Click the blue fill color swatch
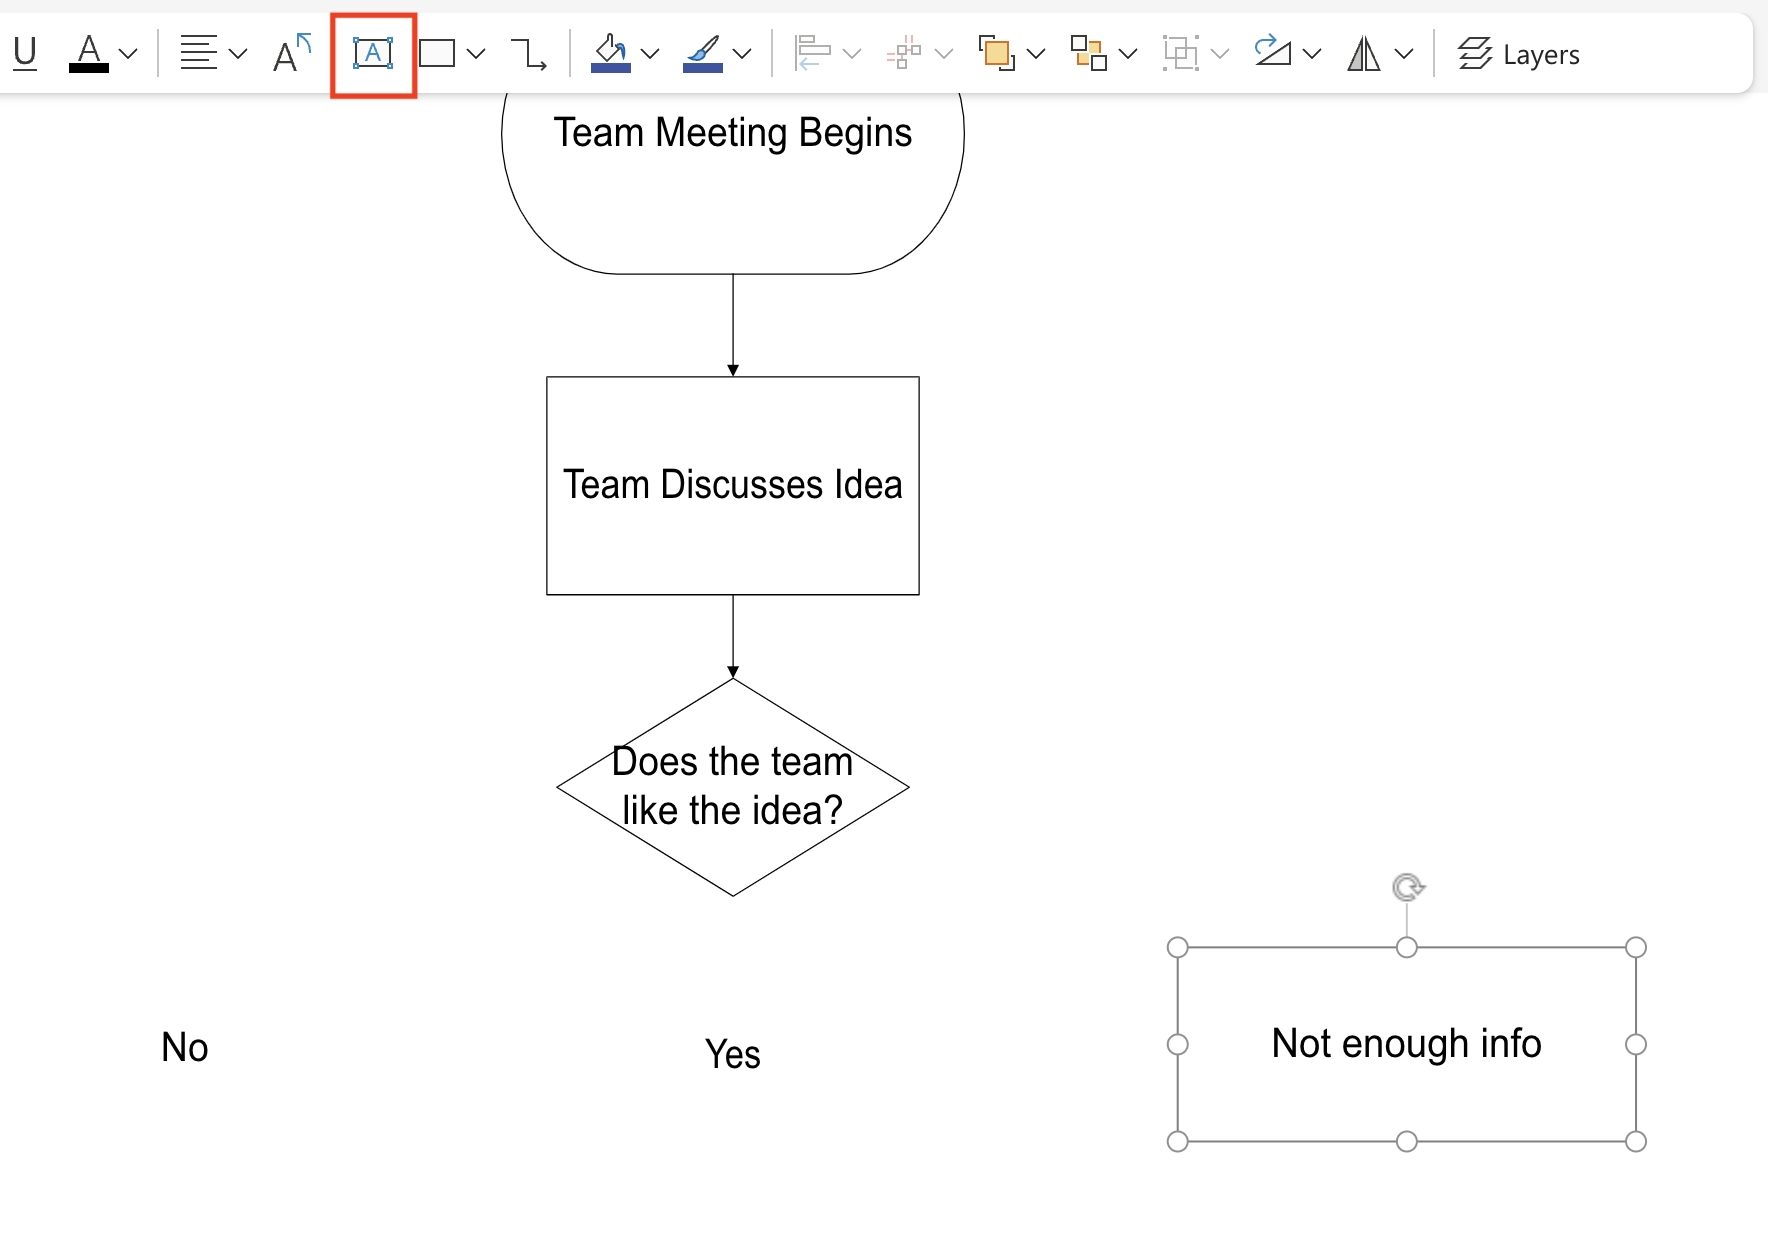The width and height of the screenshot is (1768, 1233). (x=611, y=68)
